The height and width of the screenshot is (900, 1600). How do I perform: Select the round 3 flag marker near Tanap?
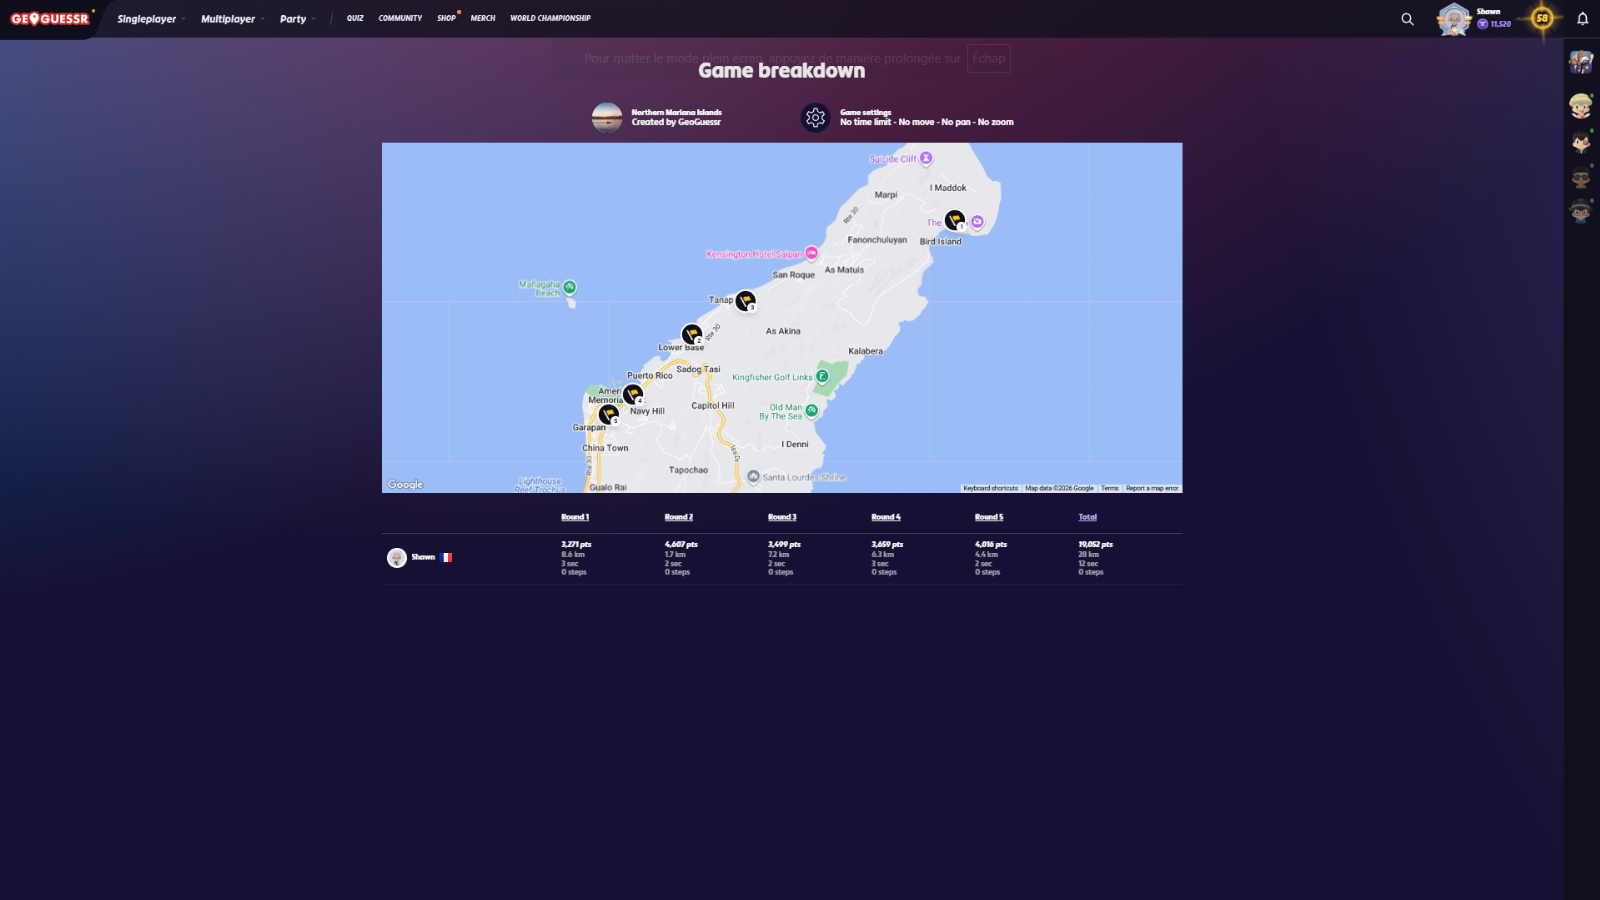point(745,300)
